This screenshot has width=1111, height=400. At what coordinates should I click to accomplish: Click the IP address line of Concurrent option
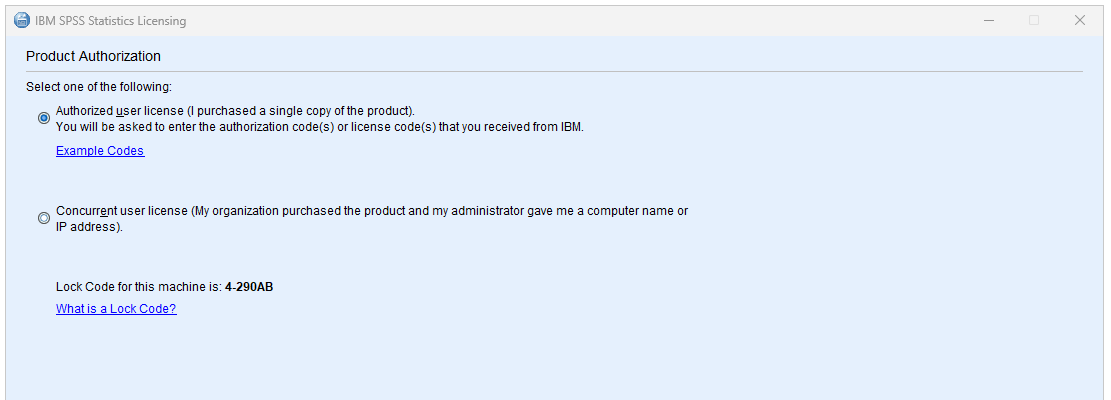click(x=88, y=227)
